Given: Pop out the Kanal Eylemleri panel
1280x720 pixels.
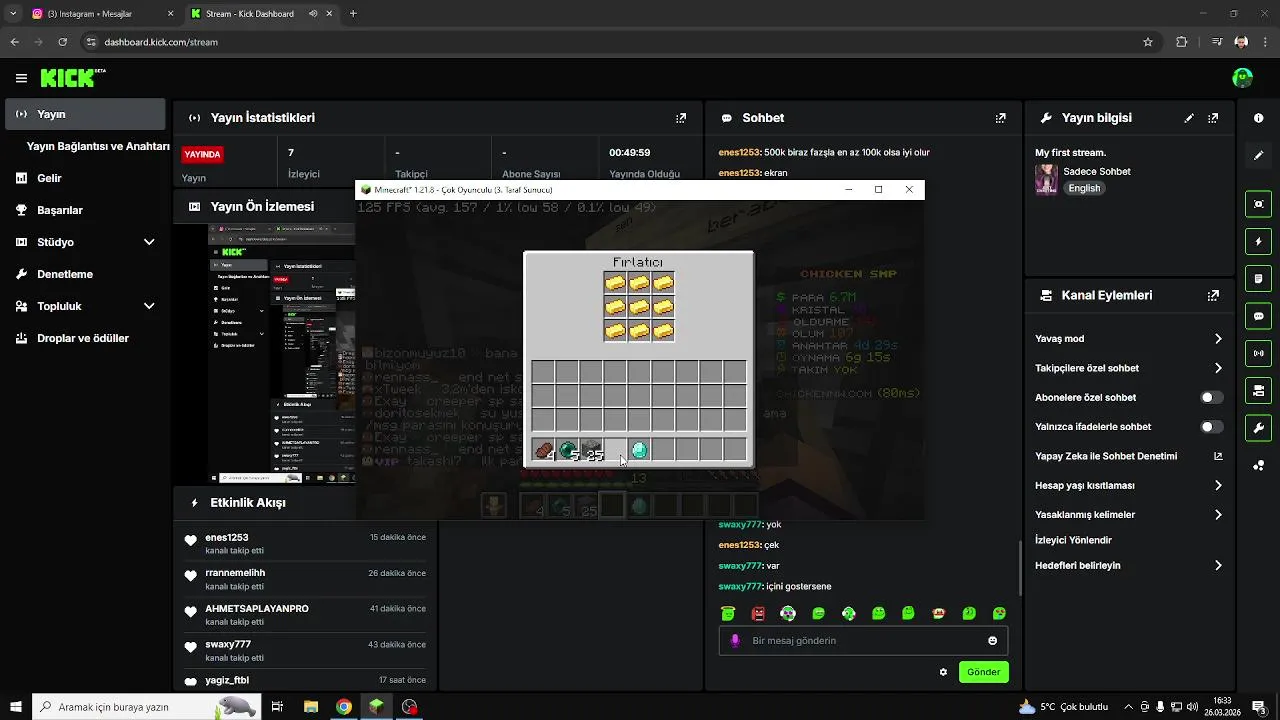Looking at the screenshot, I should (1213, 296).
